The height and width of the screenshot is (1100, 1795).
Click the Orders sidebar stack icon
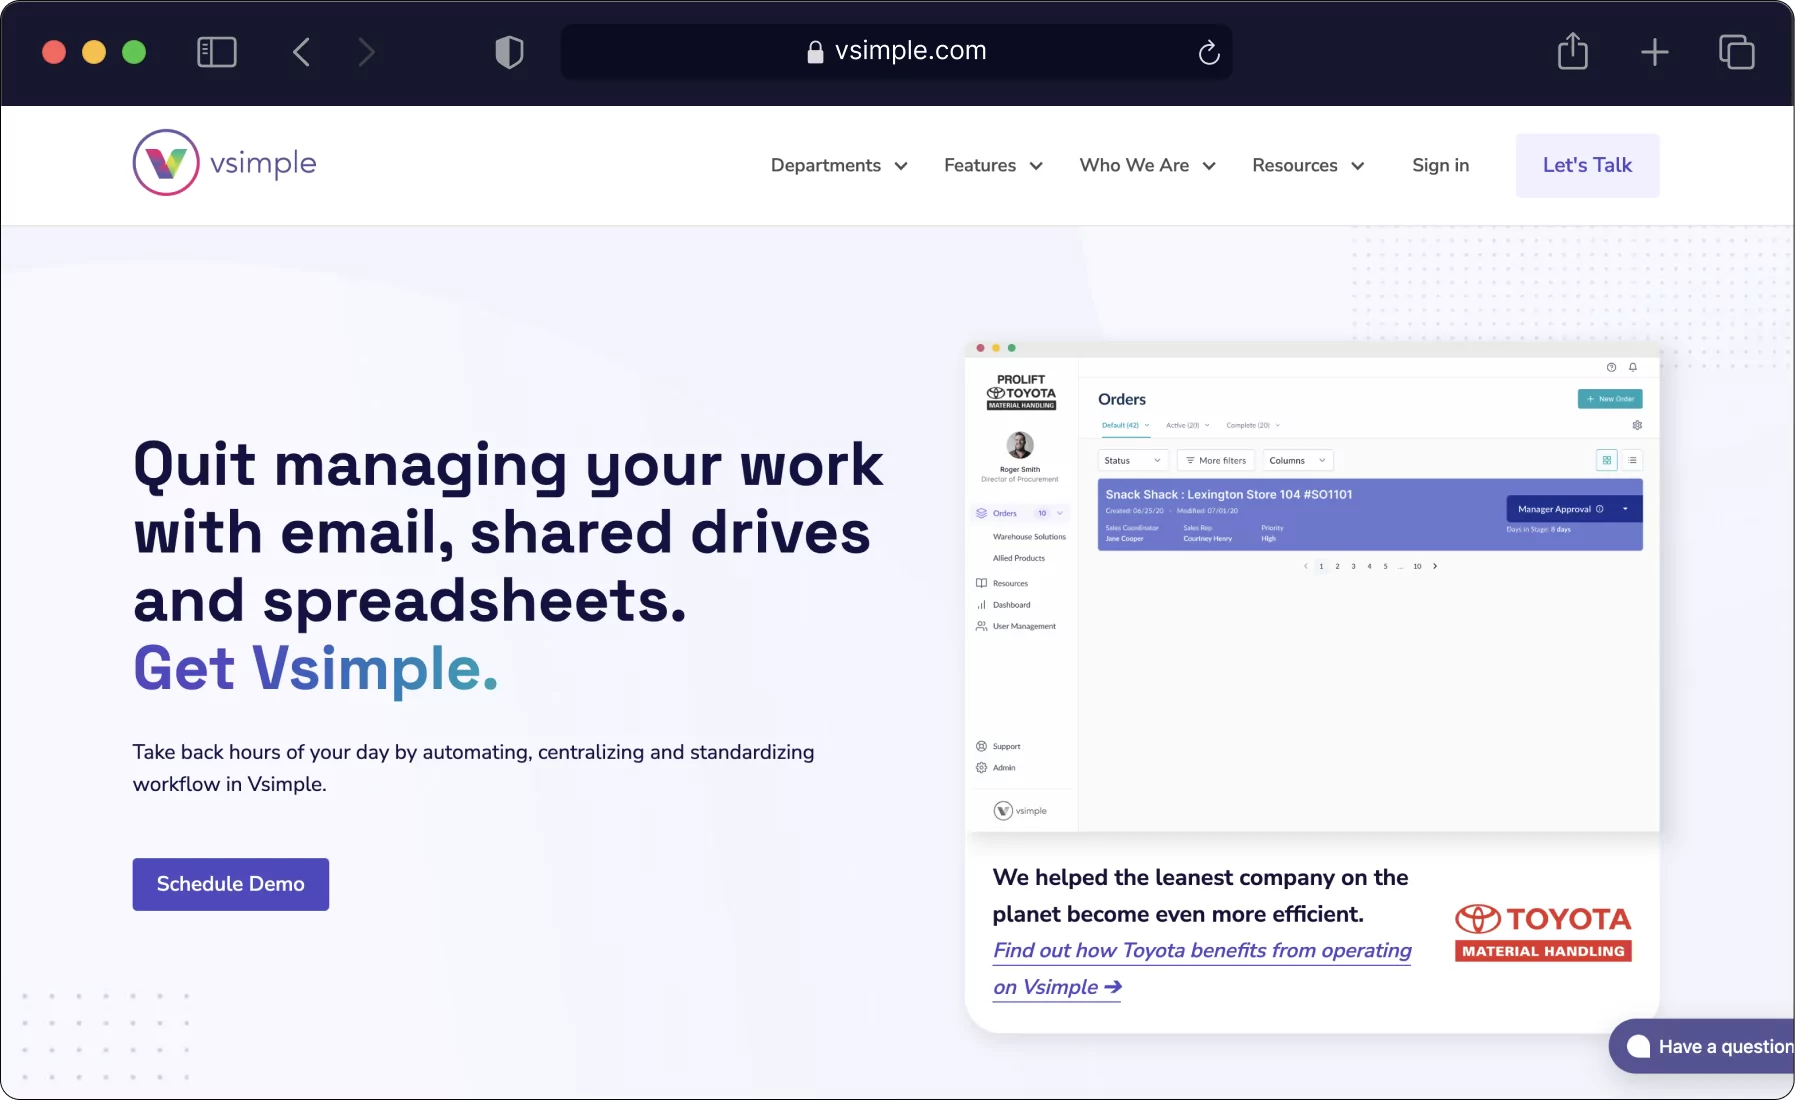click(981, 514)
